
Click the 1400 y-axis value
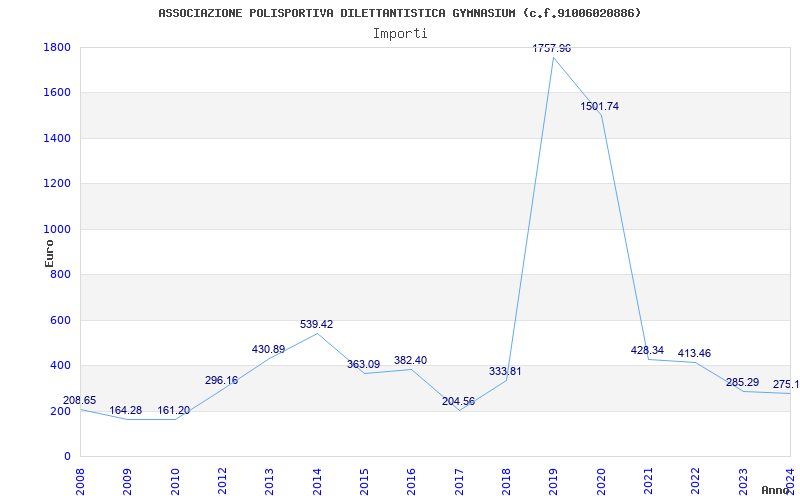[x=57, y=138]
